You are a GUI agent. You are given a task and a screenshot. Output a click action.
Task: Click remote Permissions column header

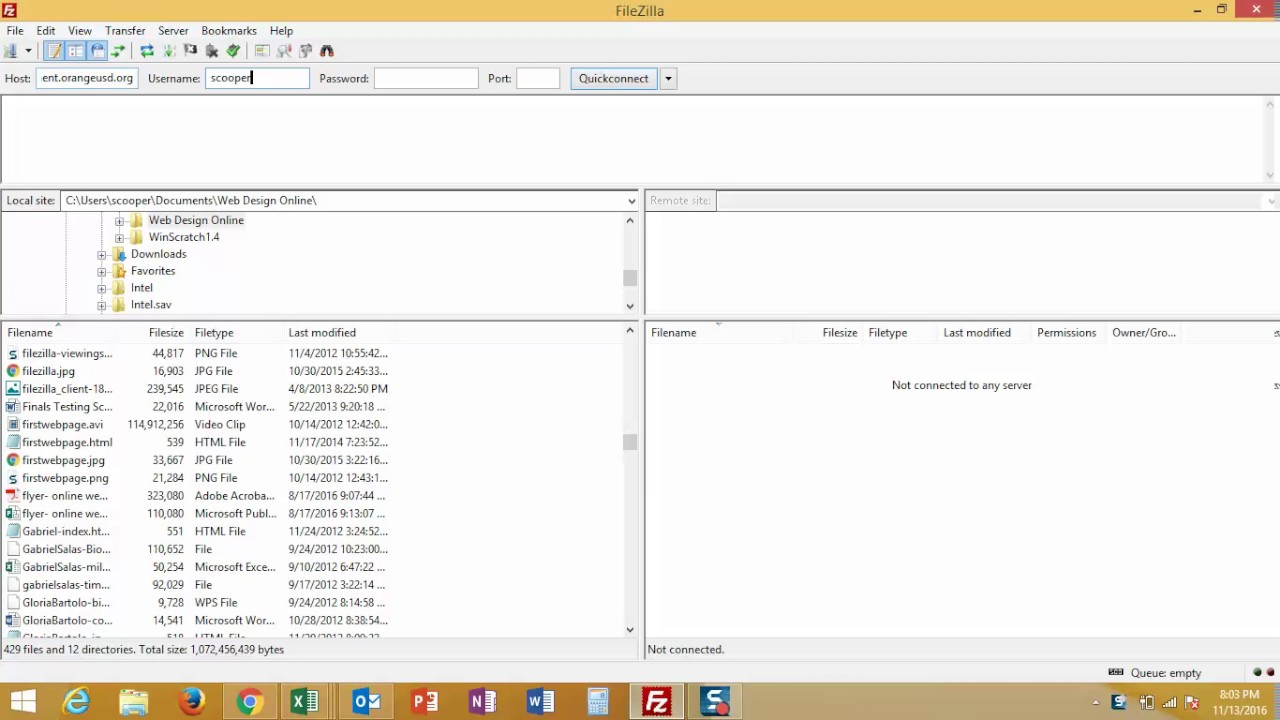(x=1066, y=332)
